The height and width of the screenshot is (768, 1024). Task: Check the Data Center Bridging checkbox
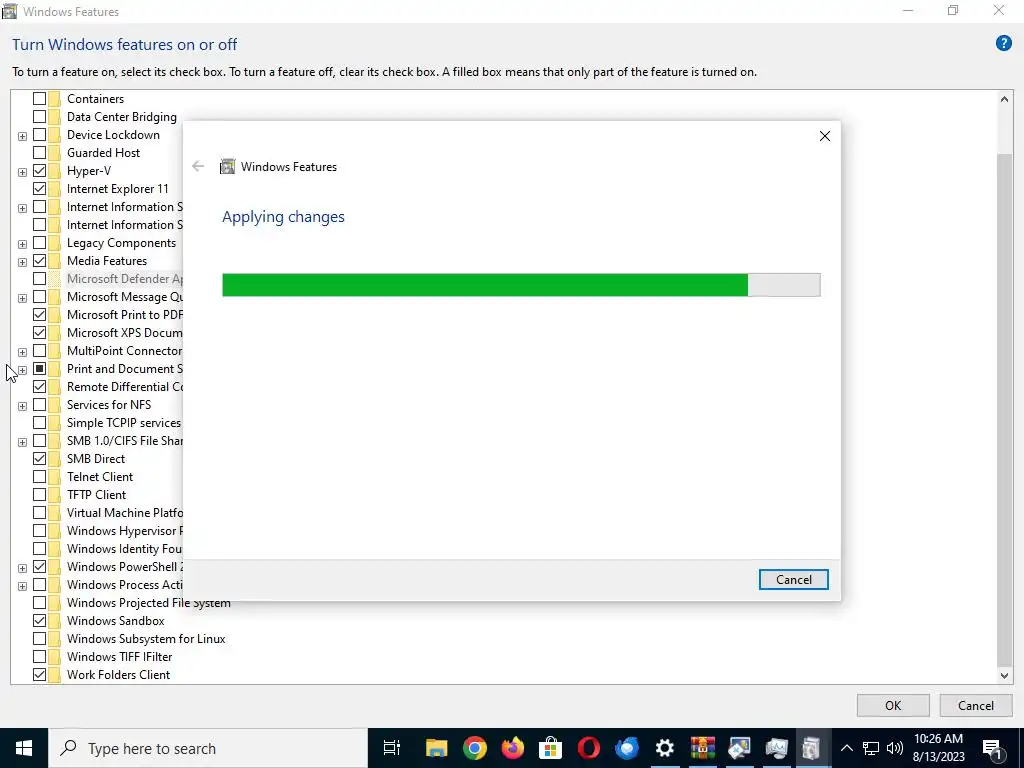(x=39, y=117)
